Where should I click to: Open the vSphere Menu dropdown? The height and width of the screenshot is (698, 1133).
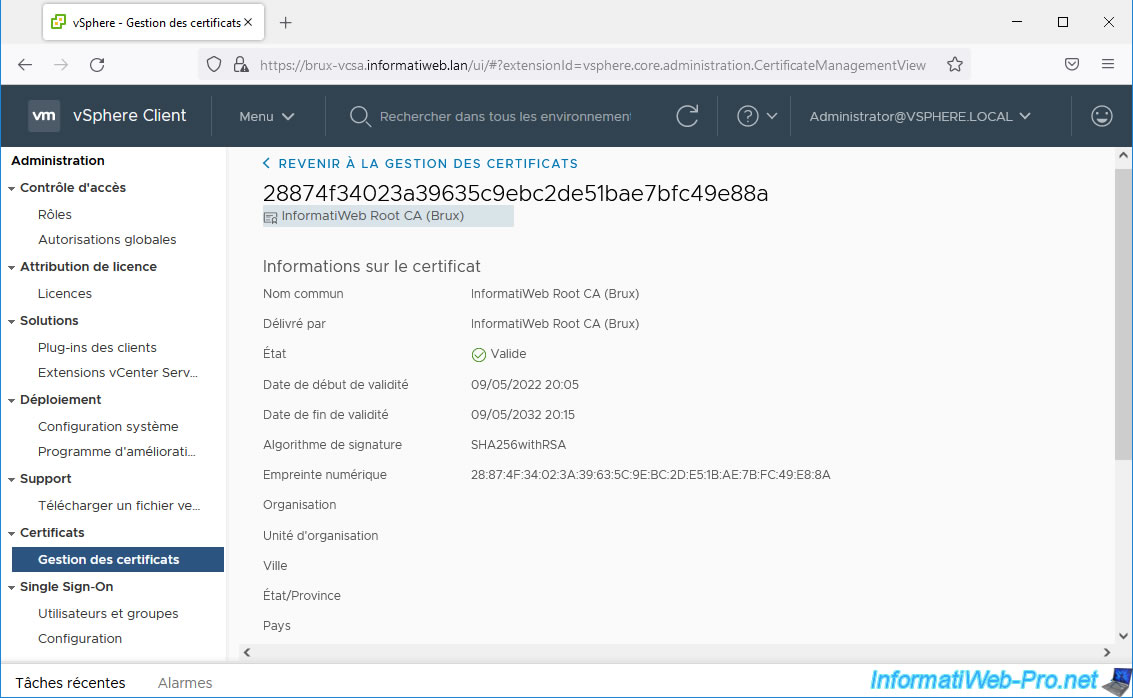pos(266,116)
